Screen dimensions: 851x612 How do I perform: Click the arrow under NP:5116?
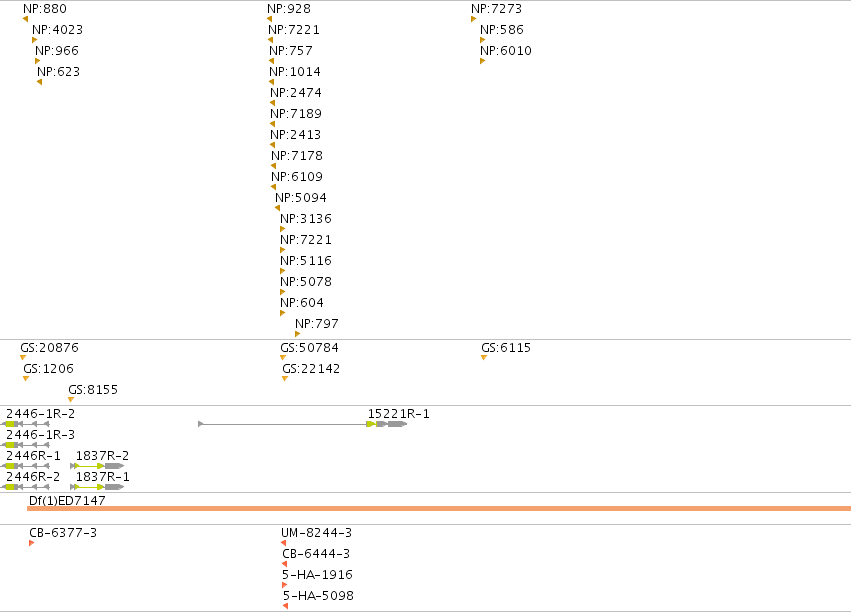tap(282, 271)
